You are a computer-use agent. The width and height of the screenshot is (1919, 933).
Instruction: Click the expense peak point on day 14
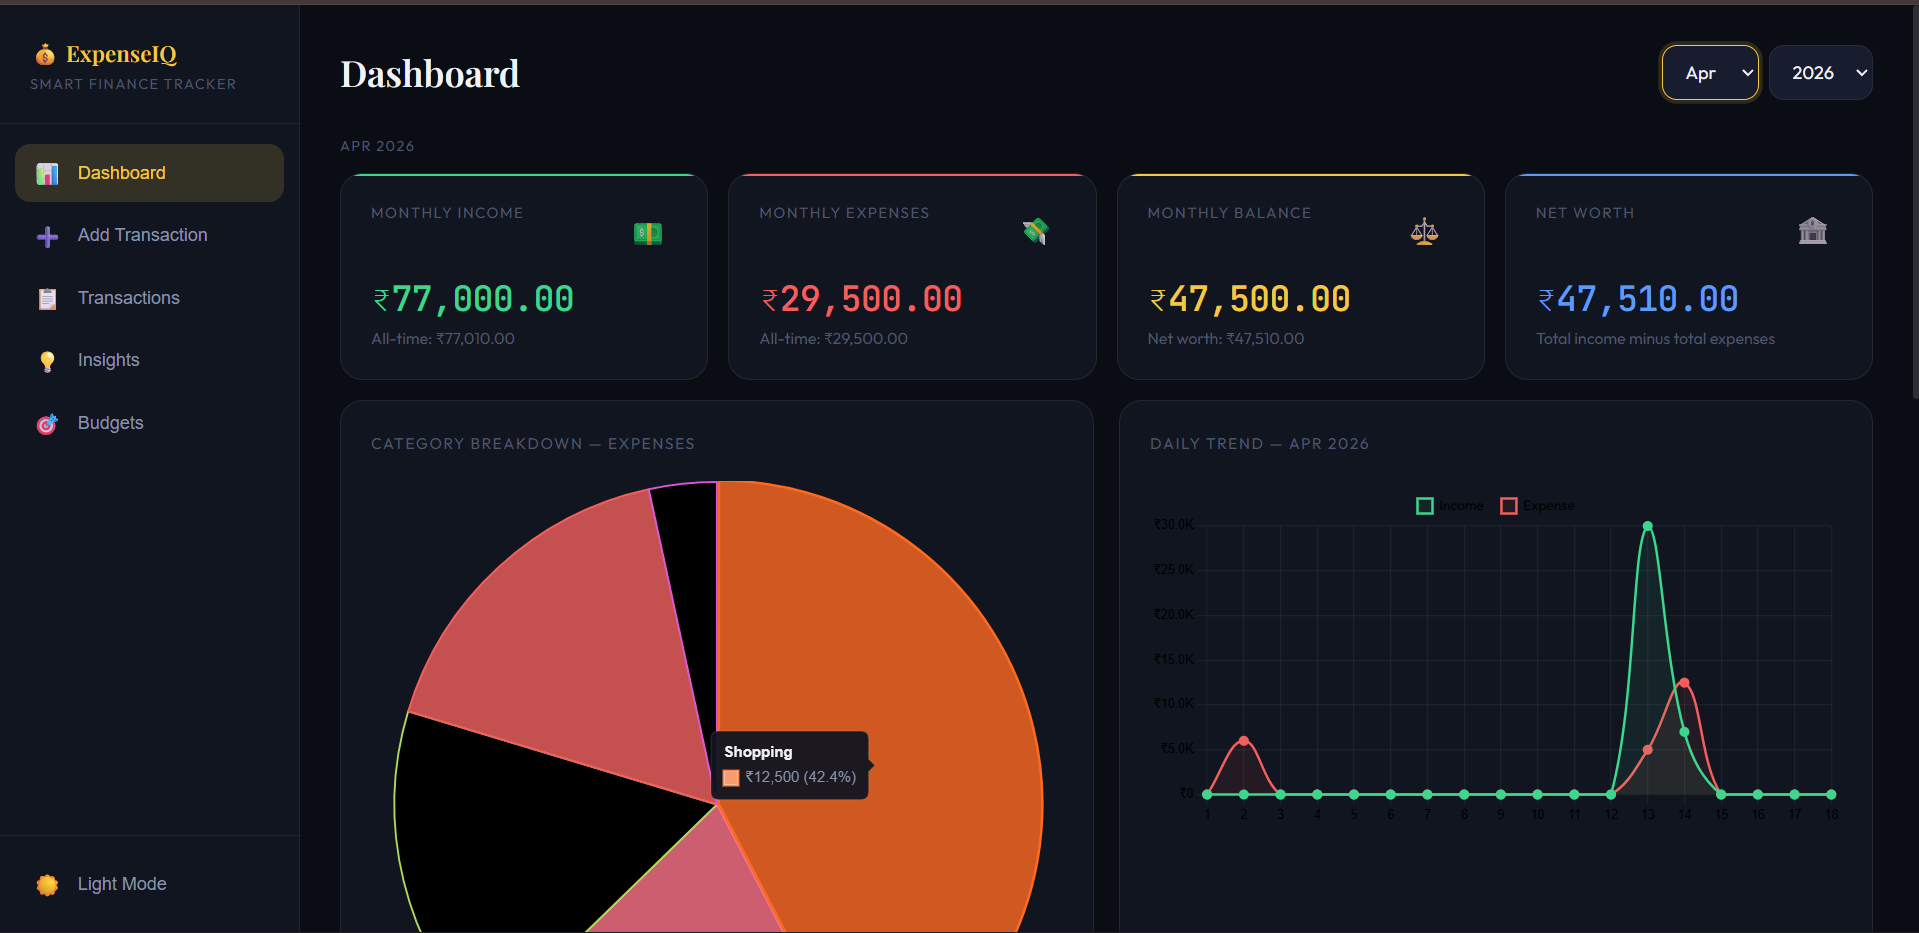point(1685,683)
